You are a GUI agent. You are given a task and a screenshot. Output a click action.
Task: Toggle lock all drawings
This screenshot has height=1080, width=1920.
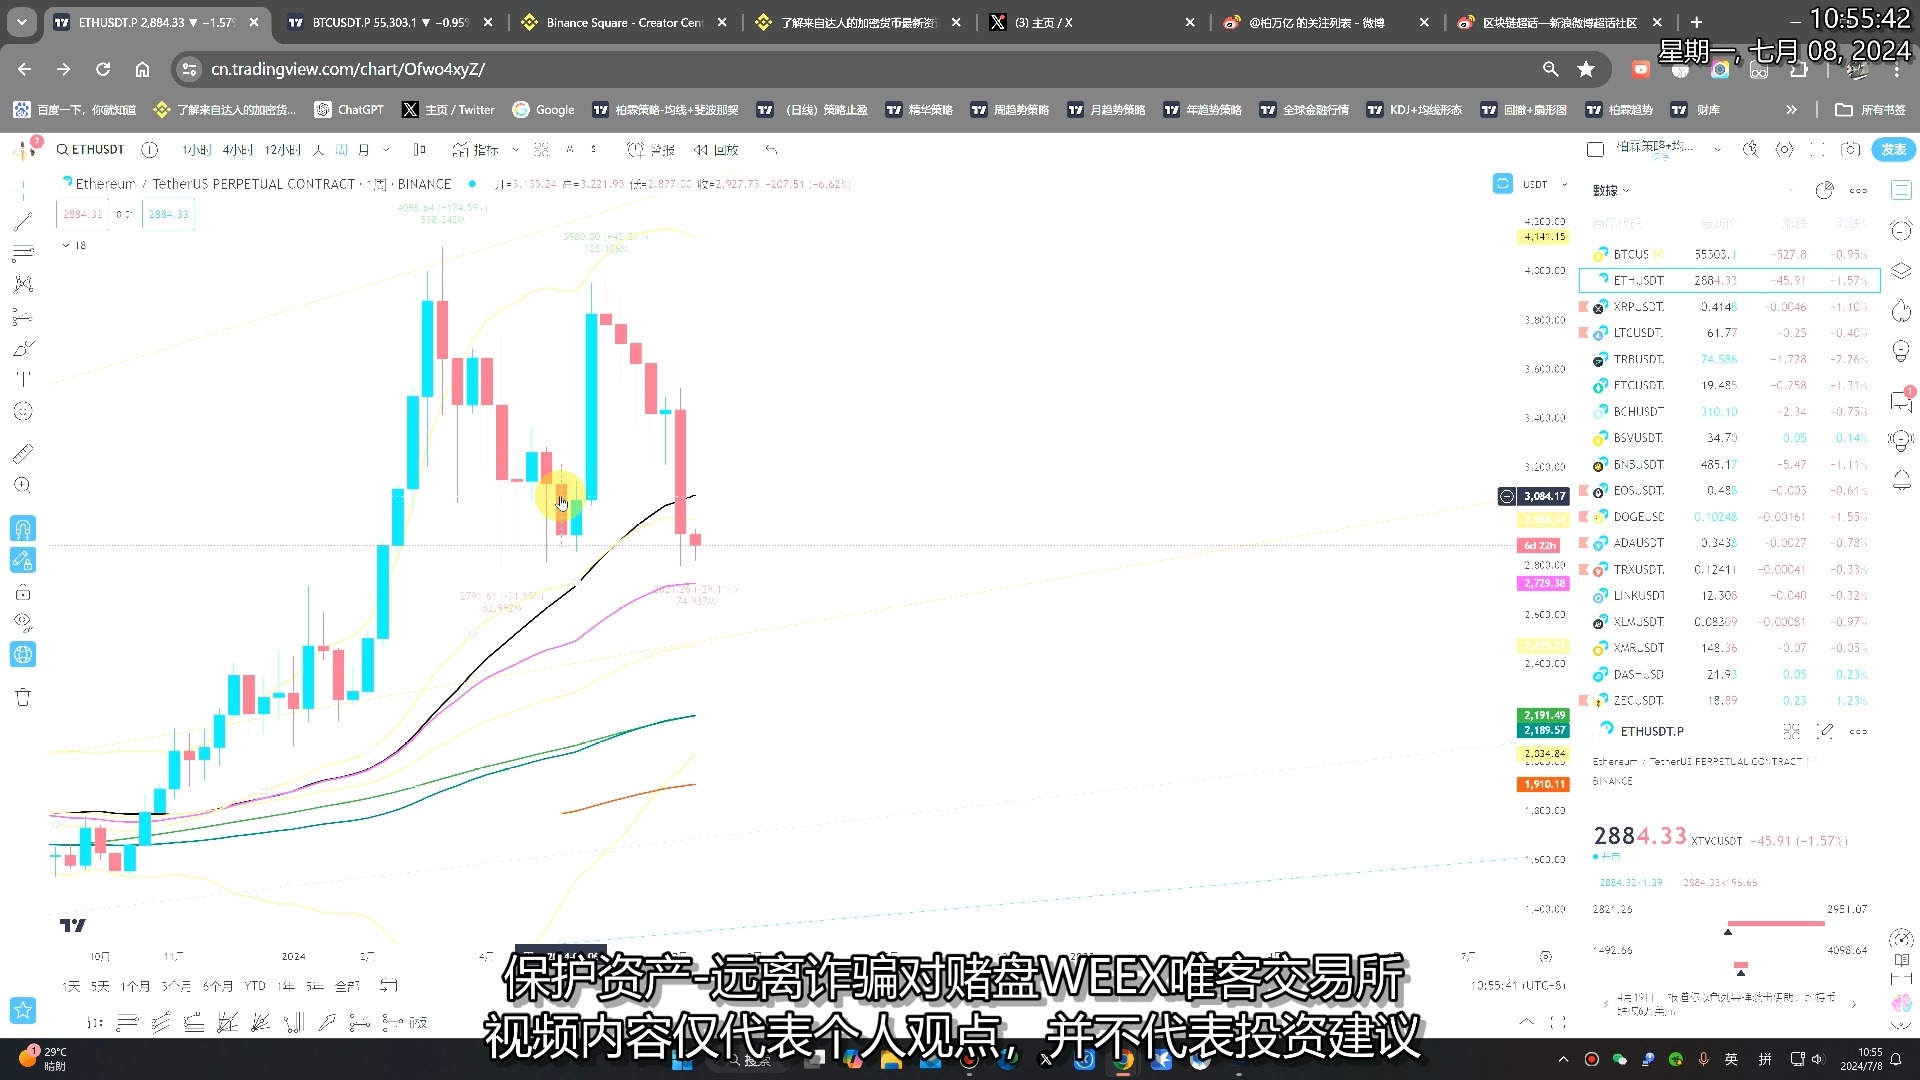click(x=22, y=592)
